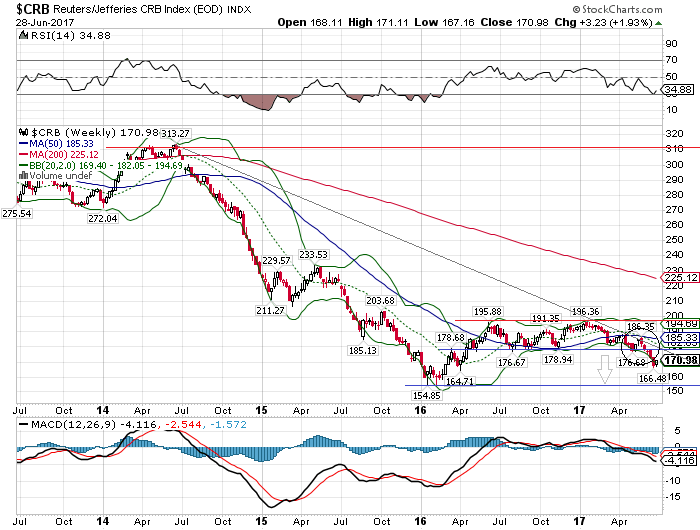Click the 185.33 MA50 value tag

[681, 338]
